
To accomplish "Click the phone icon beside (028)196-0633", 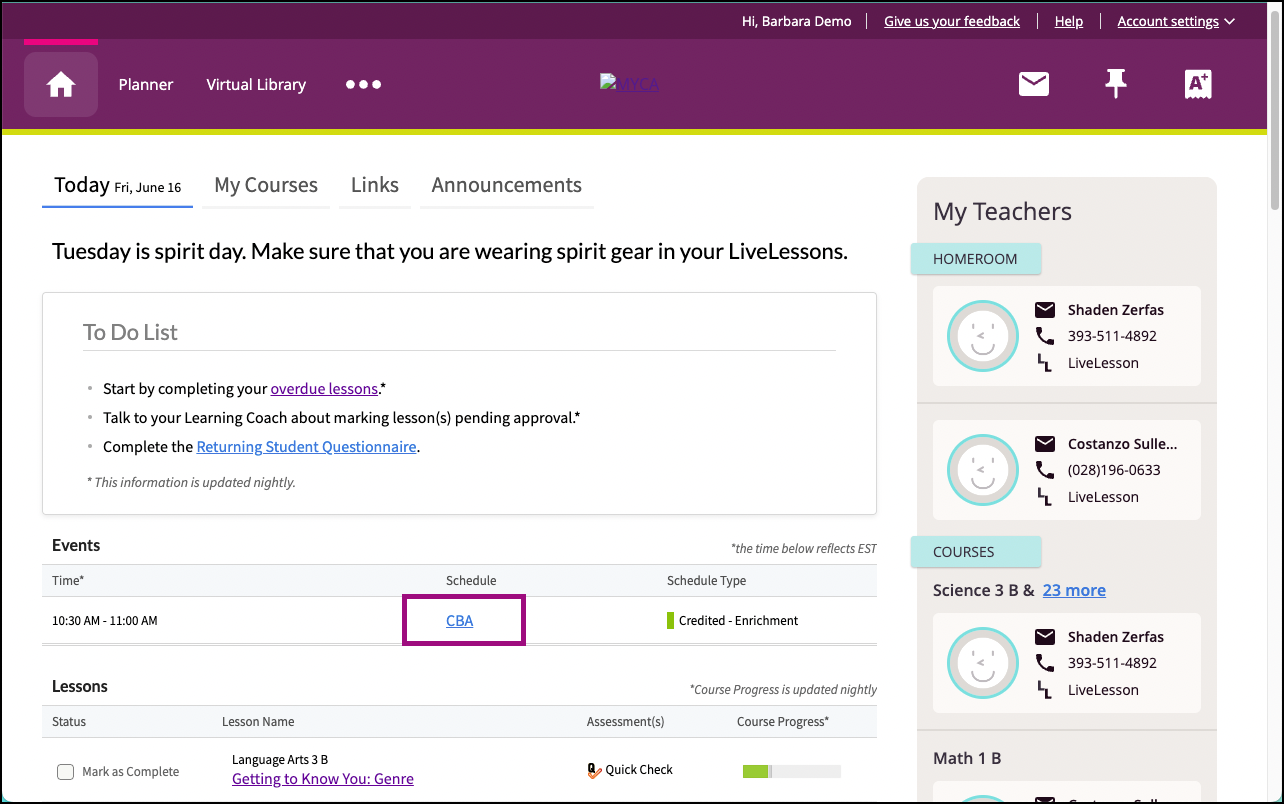I will [1044, 470].
